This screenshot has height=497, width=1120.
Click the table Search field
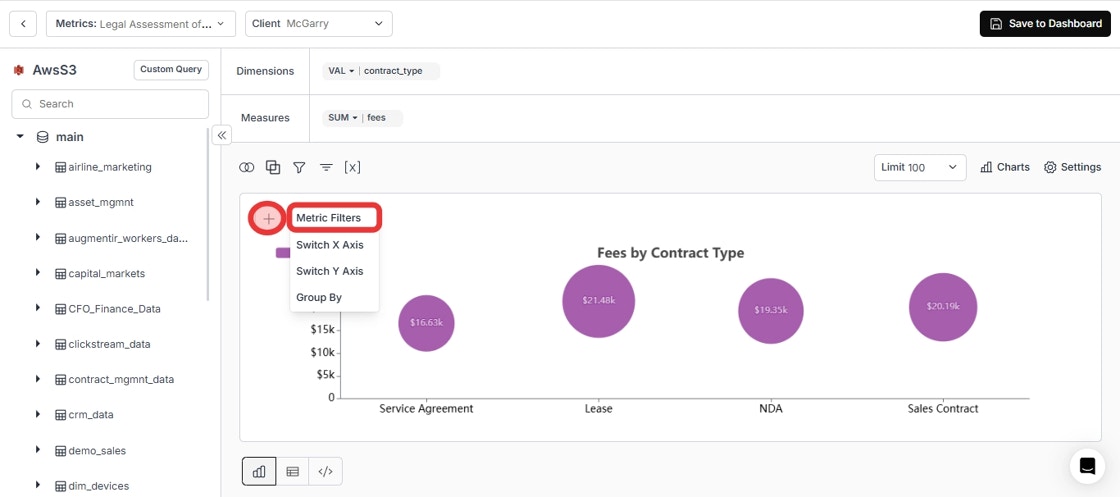coord(110,104)
